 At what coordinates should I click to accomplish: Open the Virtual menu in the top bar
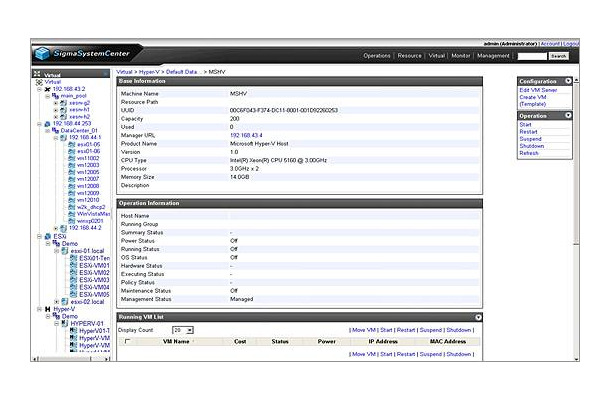[x=436, y=56]
